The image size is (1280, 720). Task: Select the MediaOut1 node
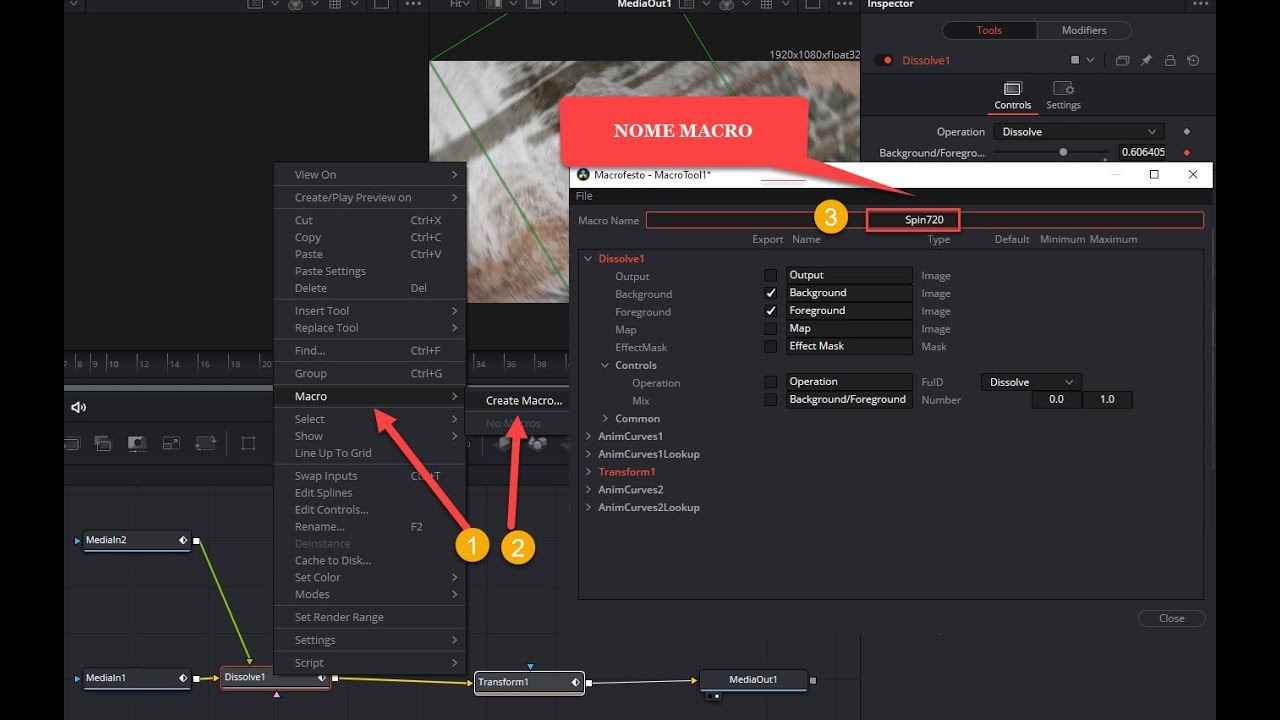(753, 680)
